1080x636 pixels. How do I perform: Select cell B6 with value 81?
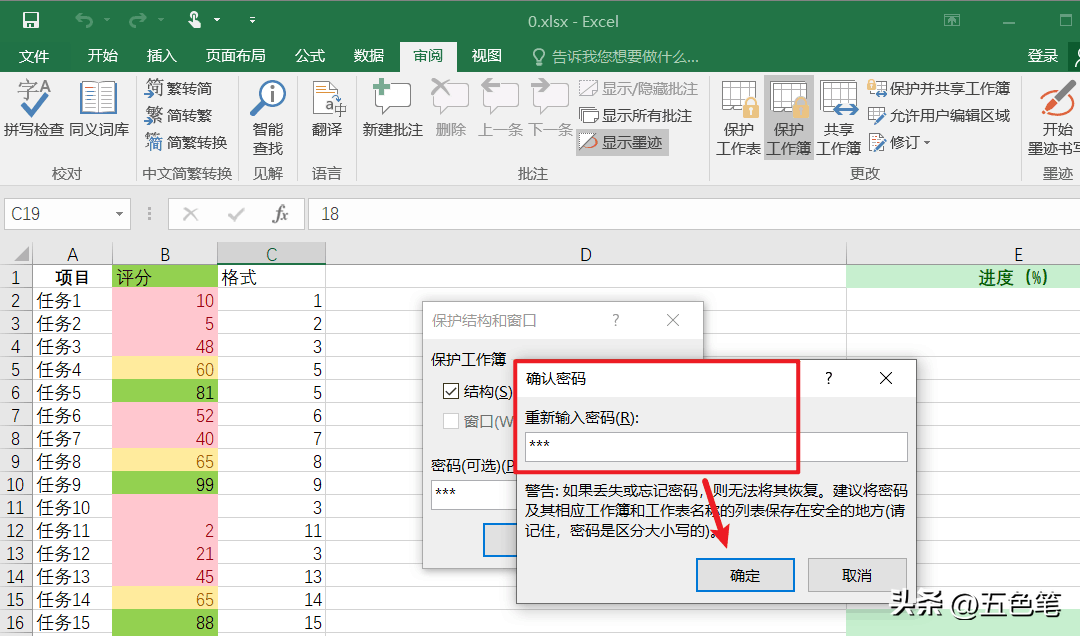(x=165, y=392)
